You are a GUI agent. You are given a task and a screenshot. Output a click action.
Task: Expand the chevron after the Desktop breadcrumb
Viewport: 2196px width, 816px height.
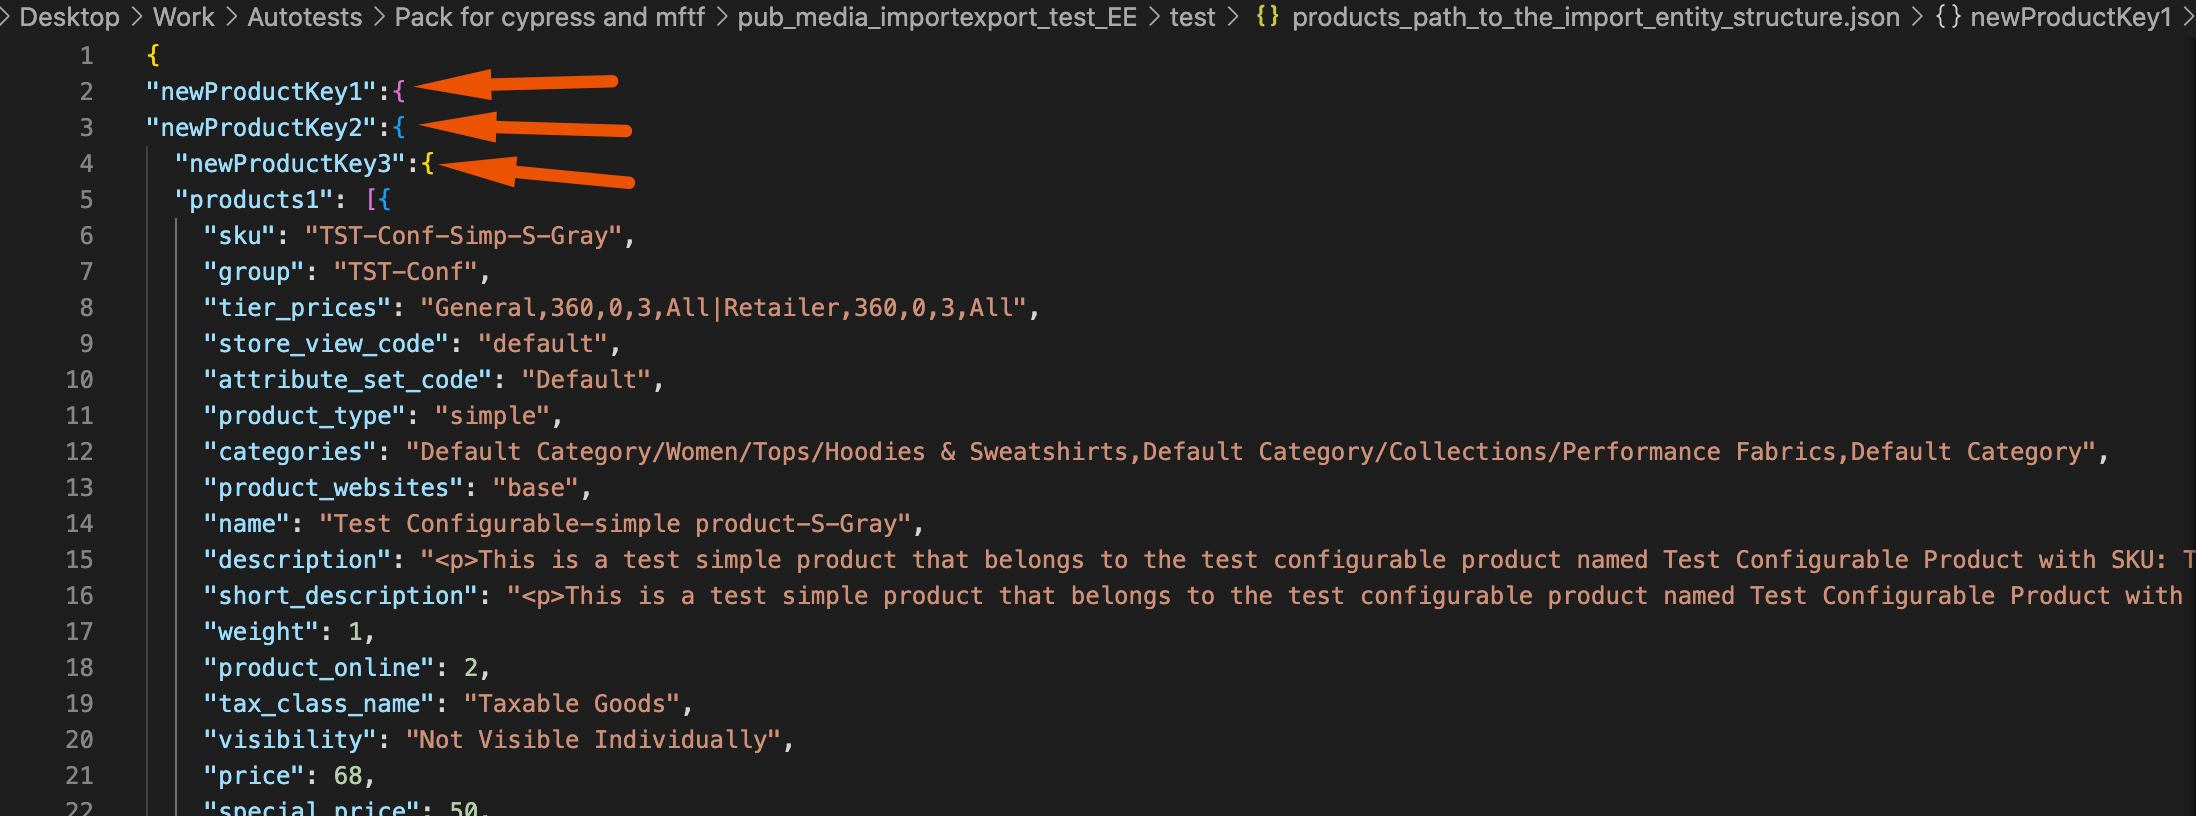click(x=137, y=17)
